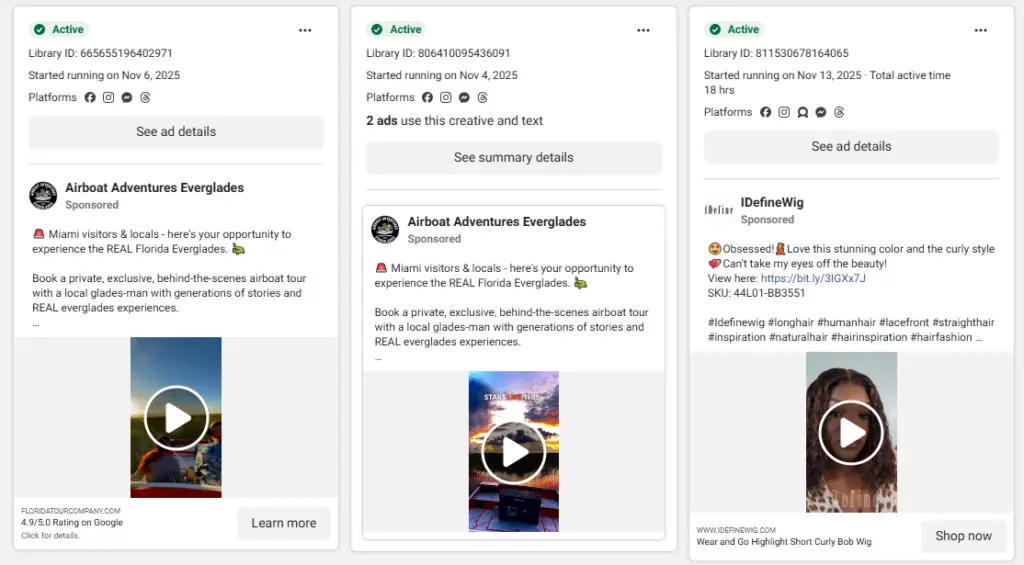
Task: Click 'Started running on Nov 6, 2025'
Action: tap(104, 75)
